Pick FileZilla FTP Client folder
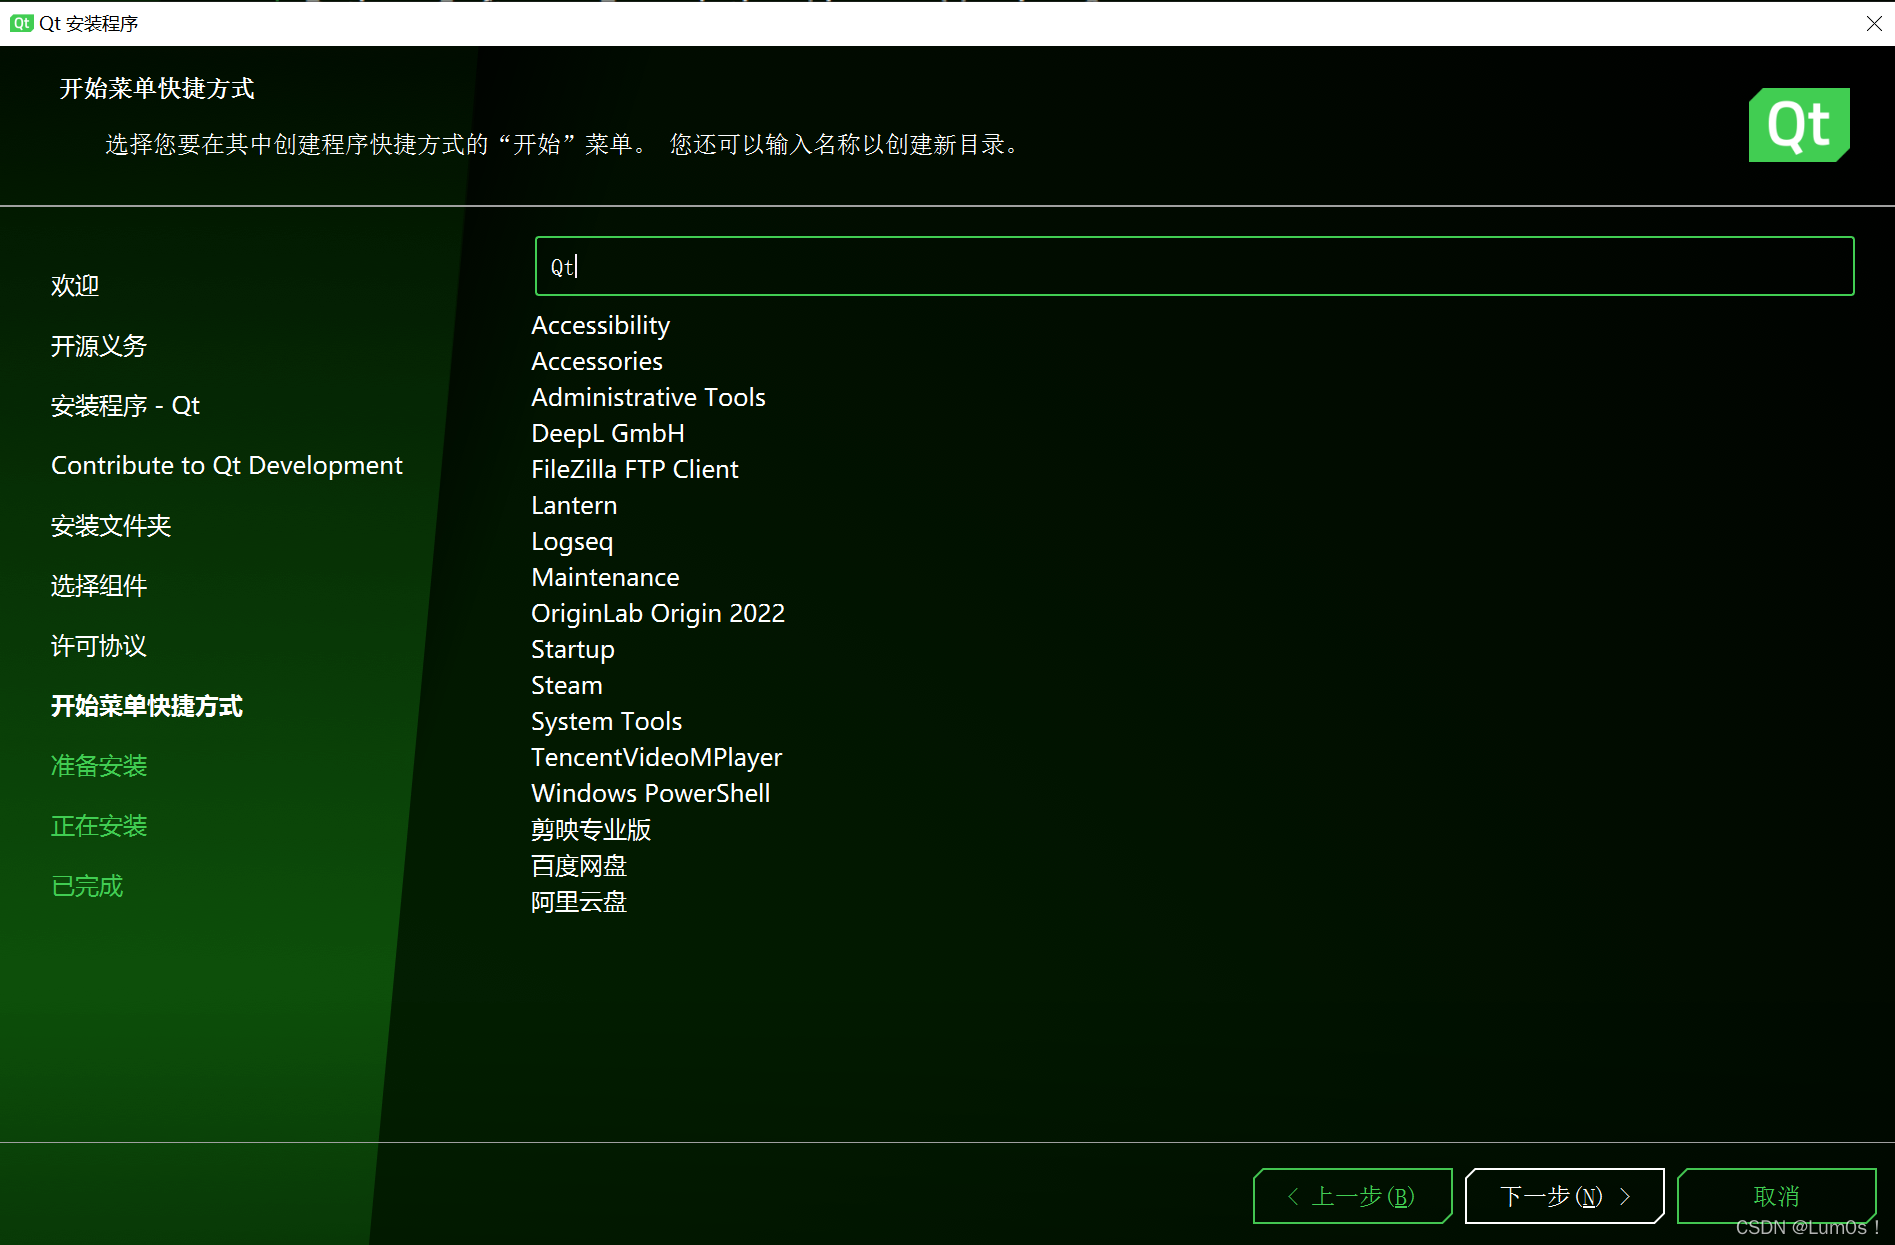The width and height of the screenshot is (1895, 1245). (x=635, y=470)
